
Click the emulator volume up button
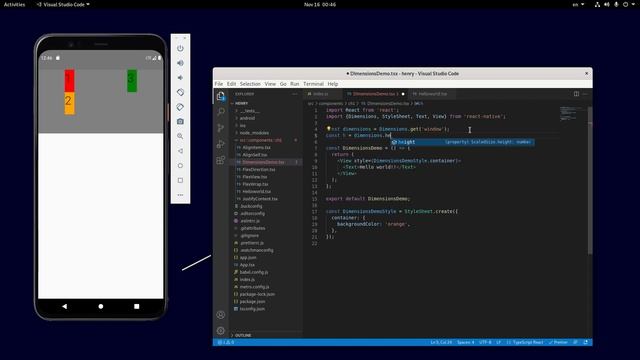(180, 63)
